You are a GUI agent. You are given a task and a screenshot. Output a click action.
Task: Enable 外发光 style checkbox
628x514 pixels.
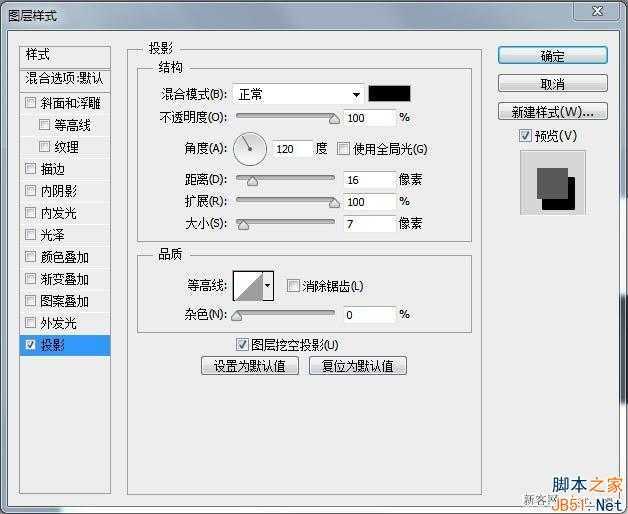tap(31, 322)
